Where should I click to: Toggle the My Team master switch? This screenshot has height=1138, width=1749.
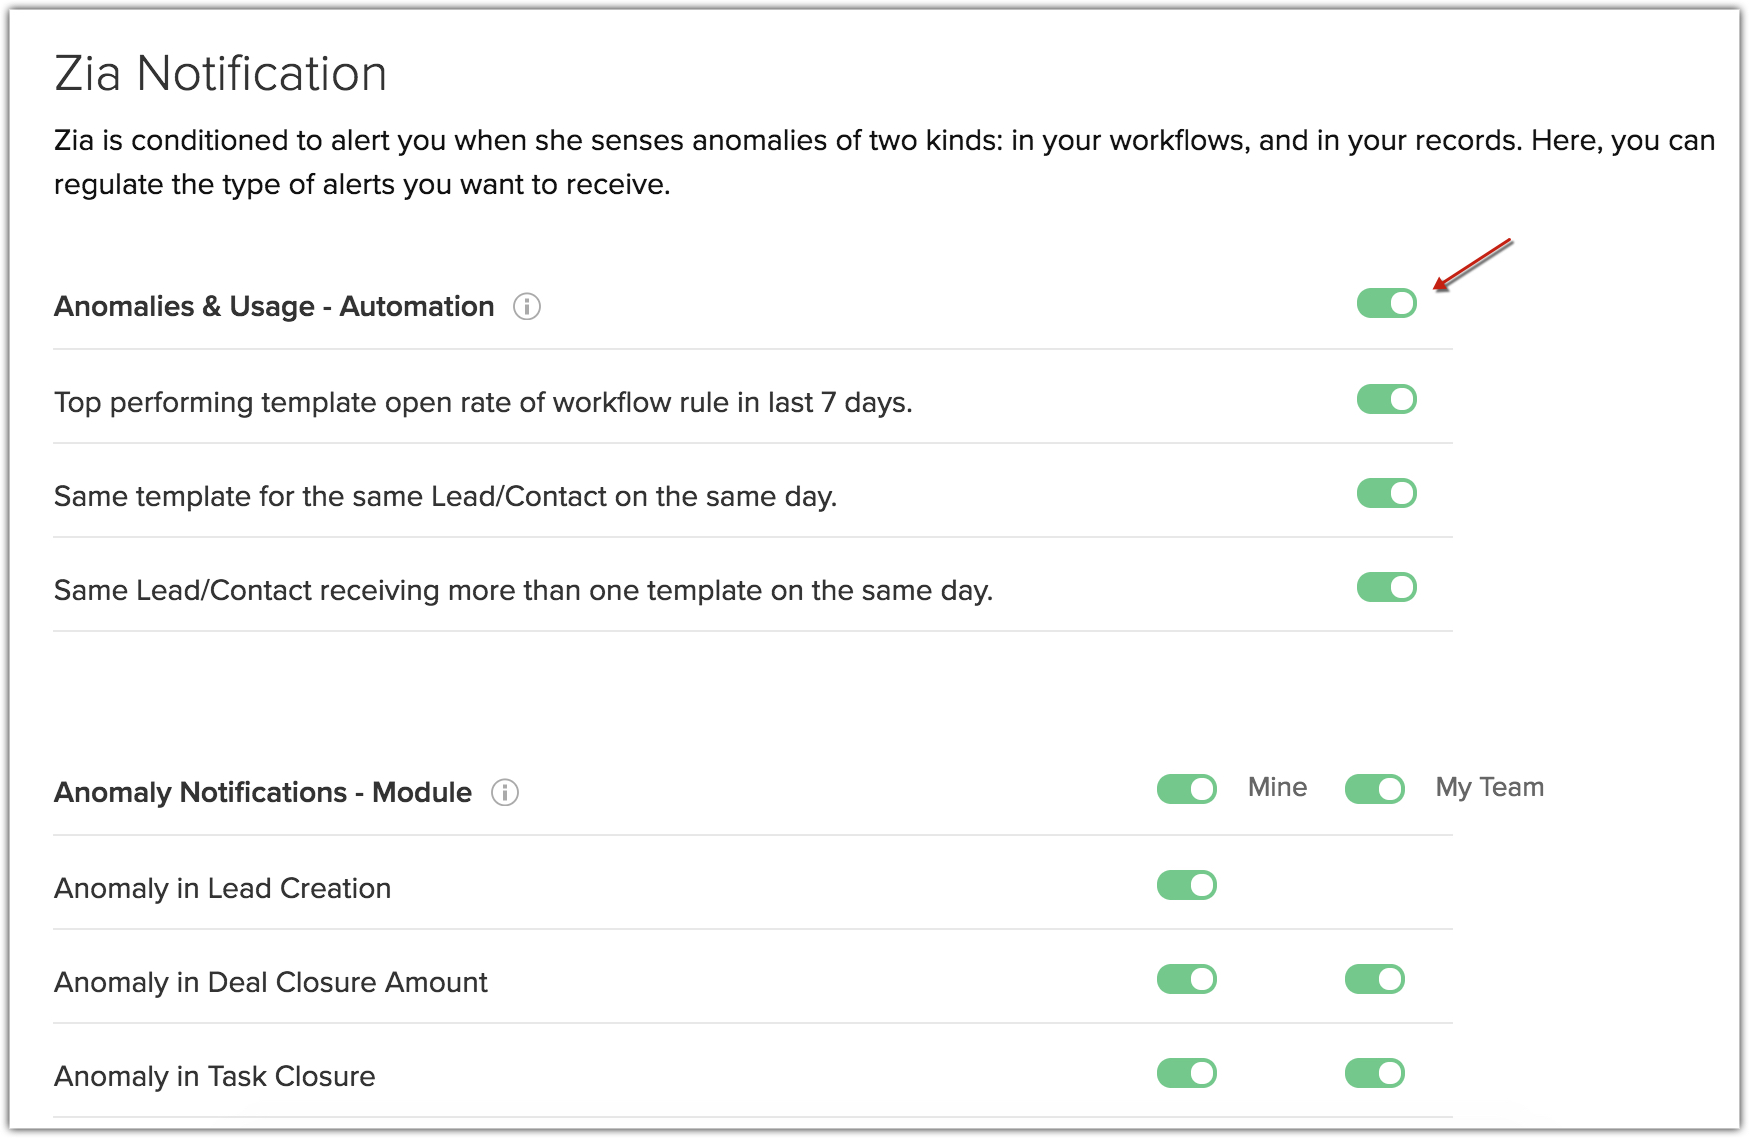(x=1374, y=789)
